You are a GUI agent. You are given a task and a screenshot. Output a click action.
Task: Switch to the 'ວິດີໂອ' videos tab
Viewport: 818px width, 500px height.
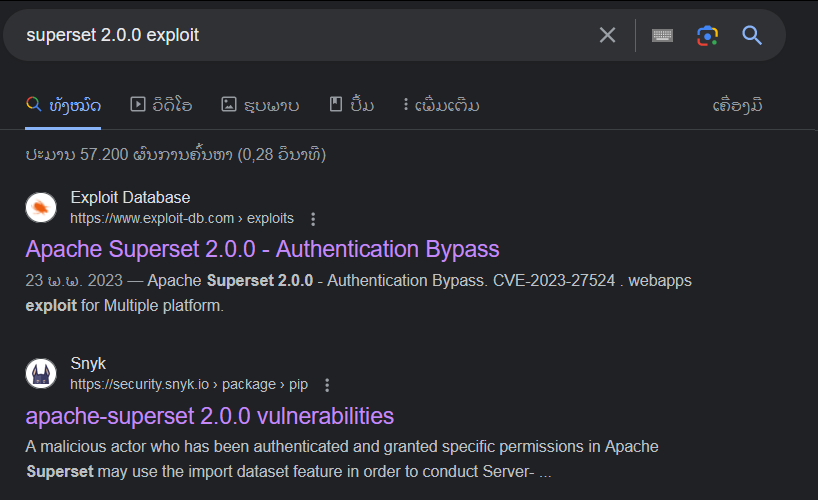tap(161, 105)
